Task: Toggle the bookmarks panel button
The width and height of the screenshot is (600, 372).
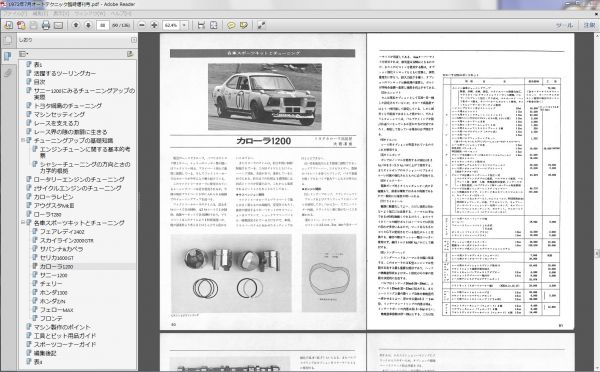Action: pyautogui.click(x=7, y=57)
